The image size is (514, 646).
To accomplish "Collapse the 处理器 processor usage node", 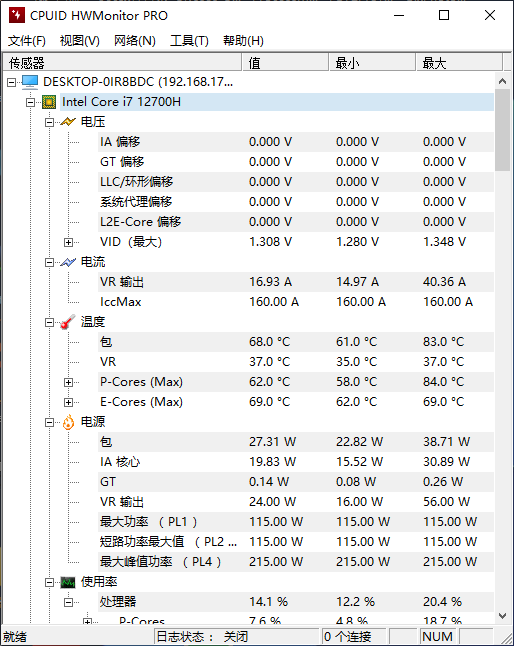I will (68, 602).
